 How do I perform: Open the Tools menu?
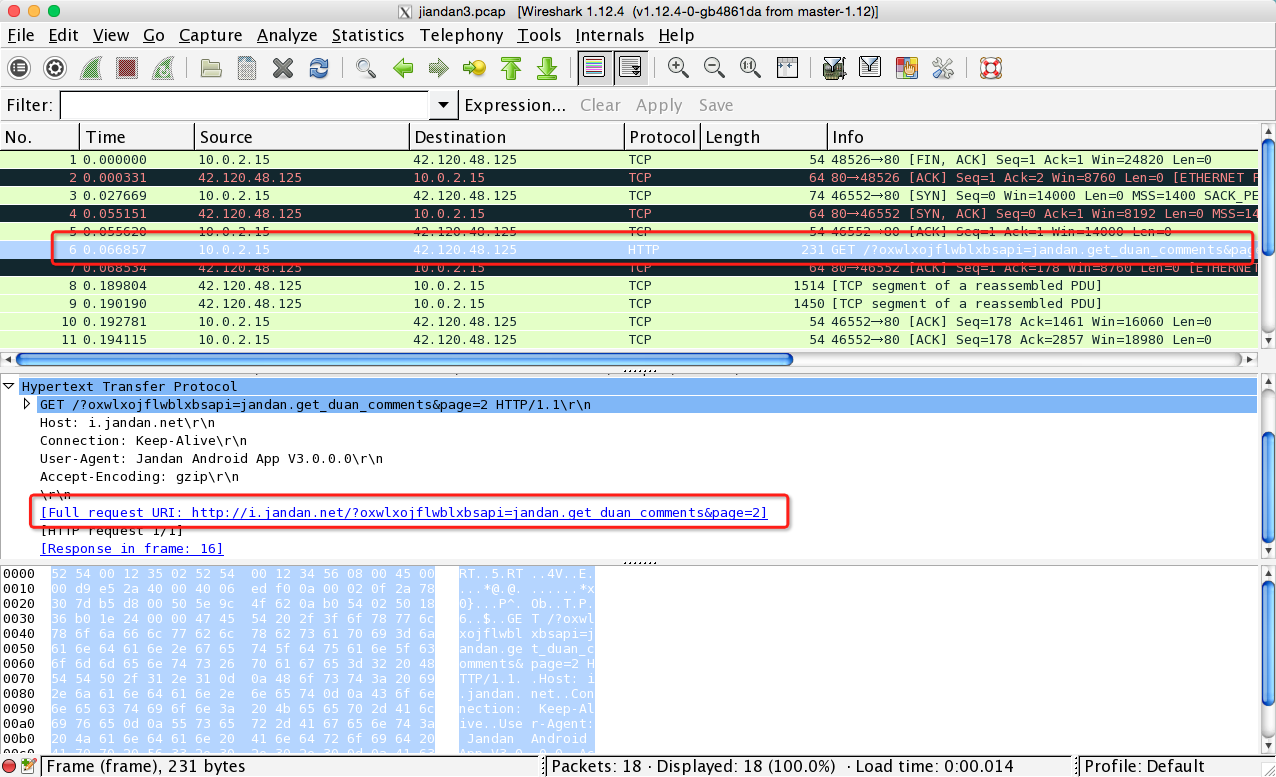click(540, 35)
